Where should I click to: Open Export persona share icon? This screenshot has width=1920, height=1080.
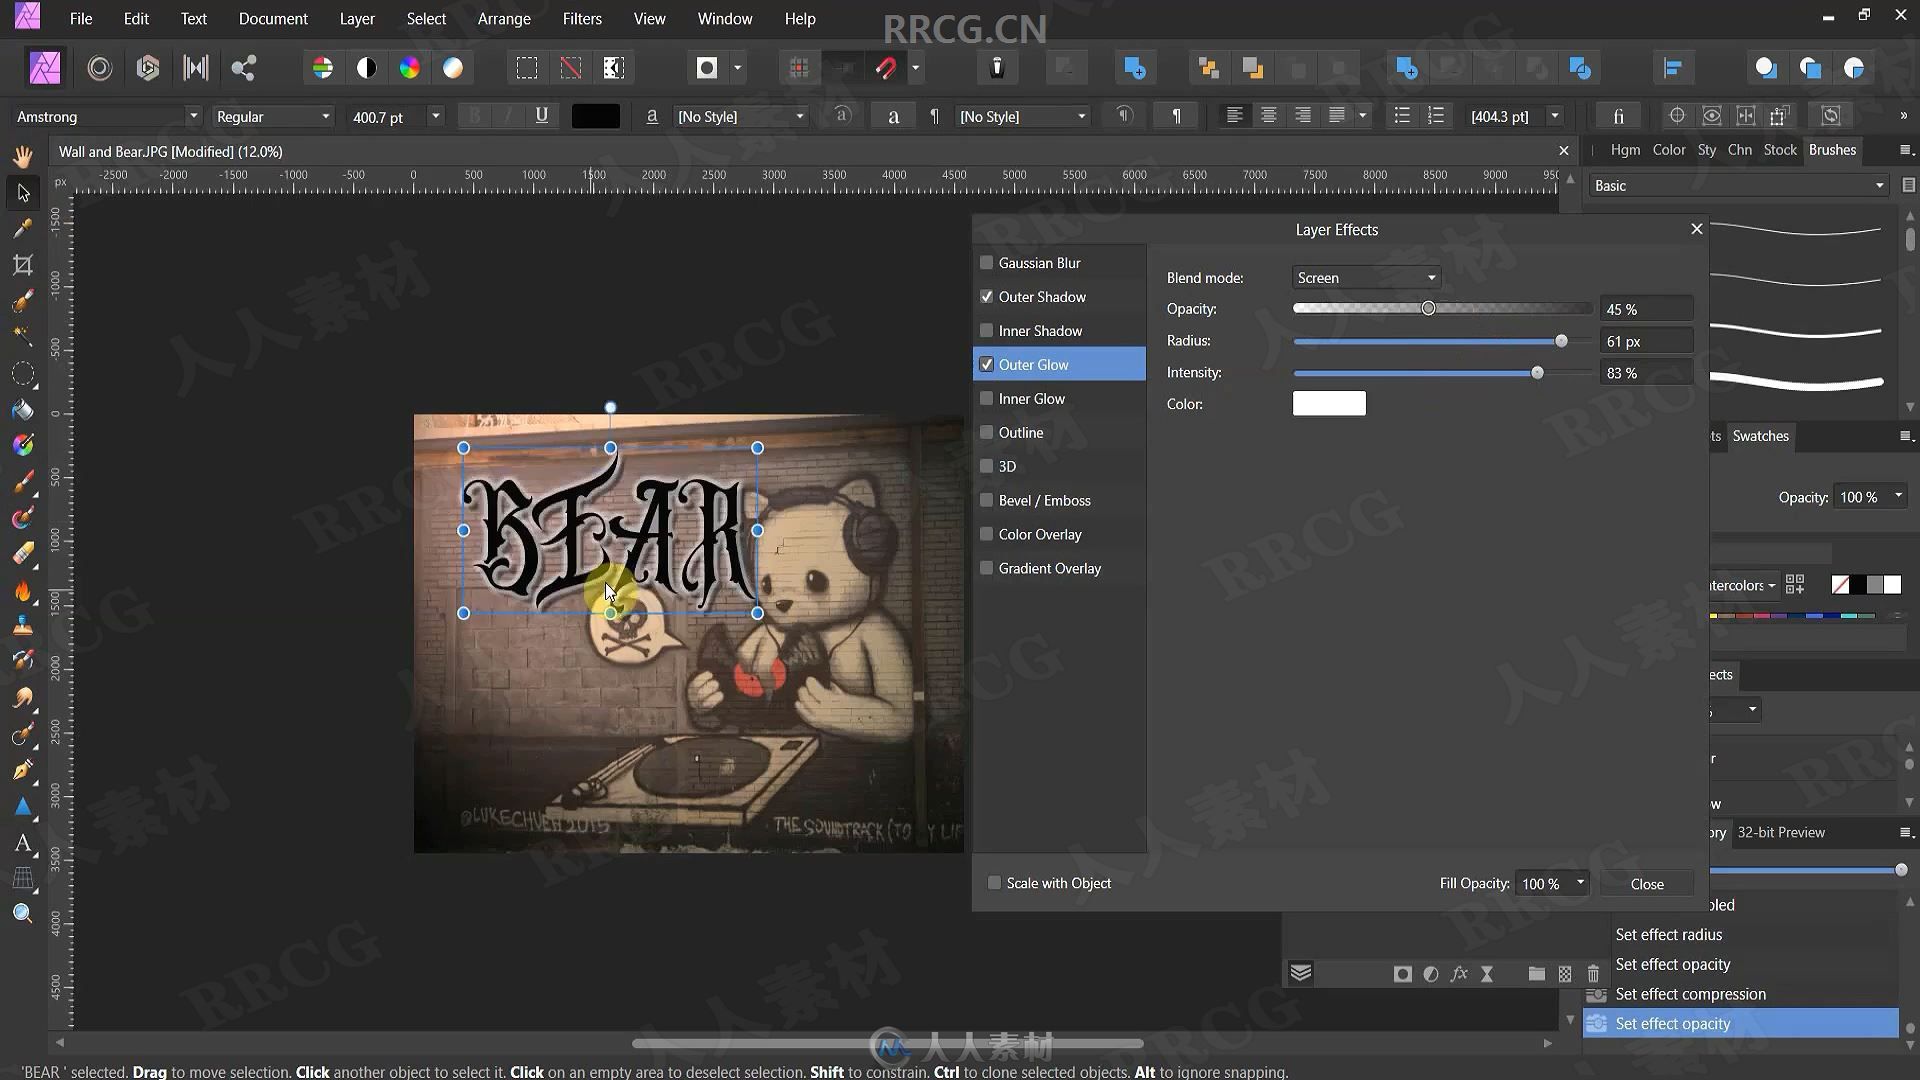(x=243, y=68)
